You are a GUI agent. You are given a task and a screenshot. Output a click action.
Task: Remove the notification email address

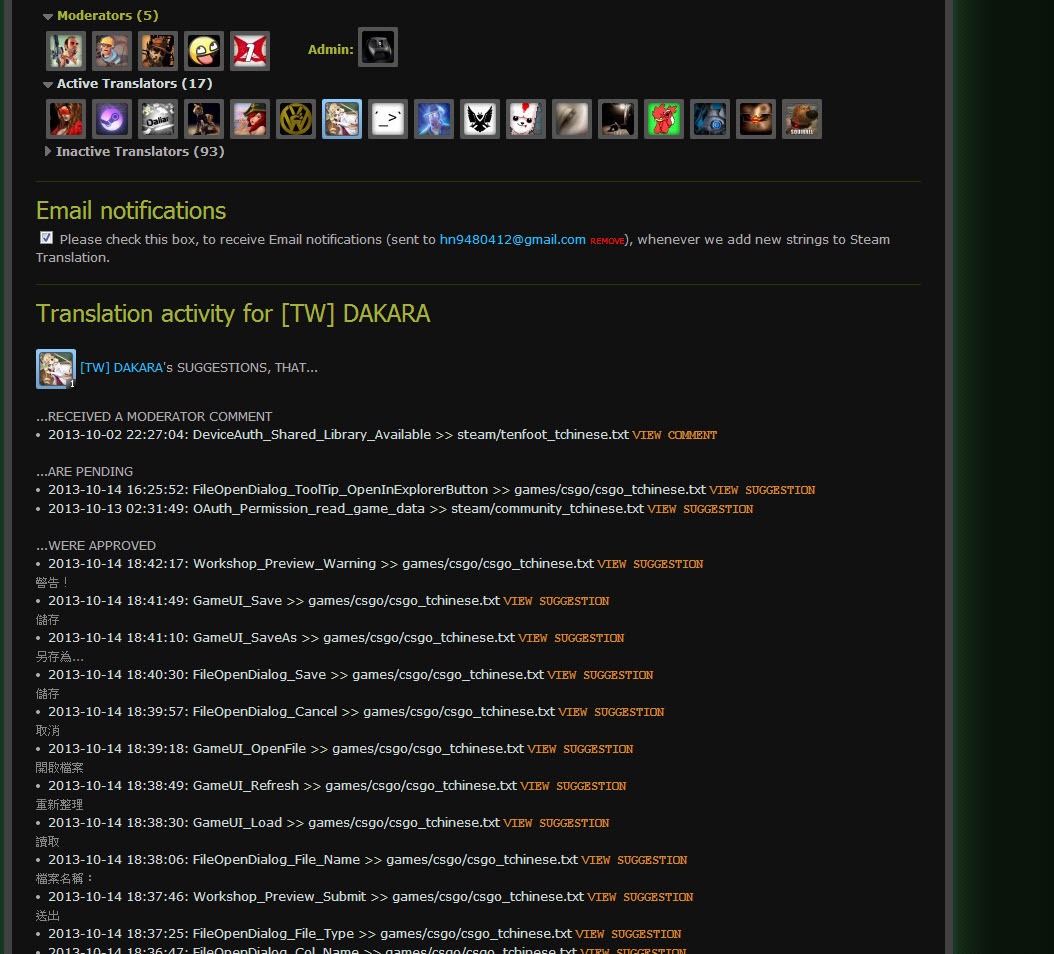(x=607, y=241)
